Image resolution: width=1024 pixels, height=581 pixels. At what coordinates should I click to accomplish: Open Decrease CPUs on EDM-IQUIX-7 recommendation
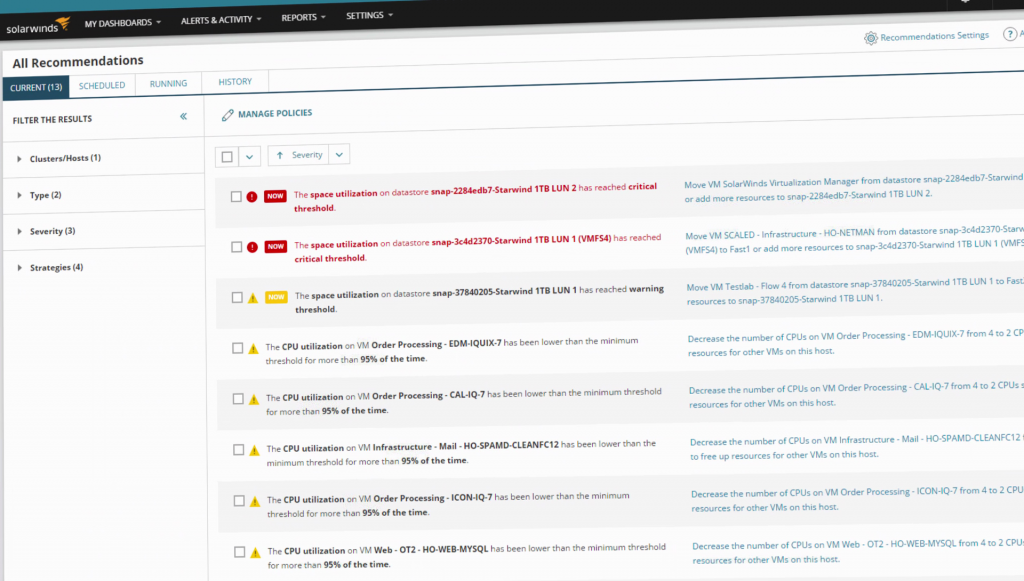click(x=856, y=343)
